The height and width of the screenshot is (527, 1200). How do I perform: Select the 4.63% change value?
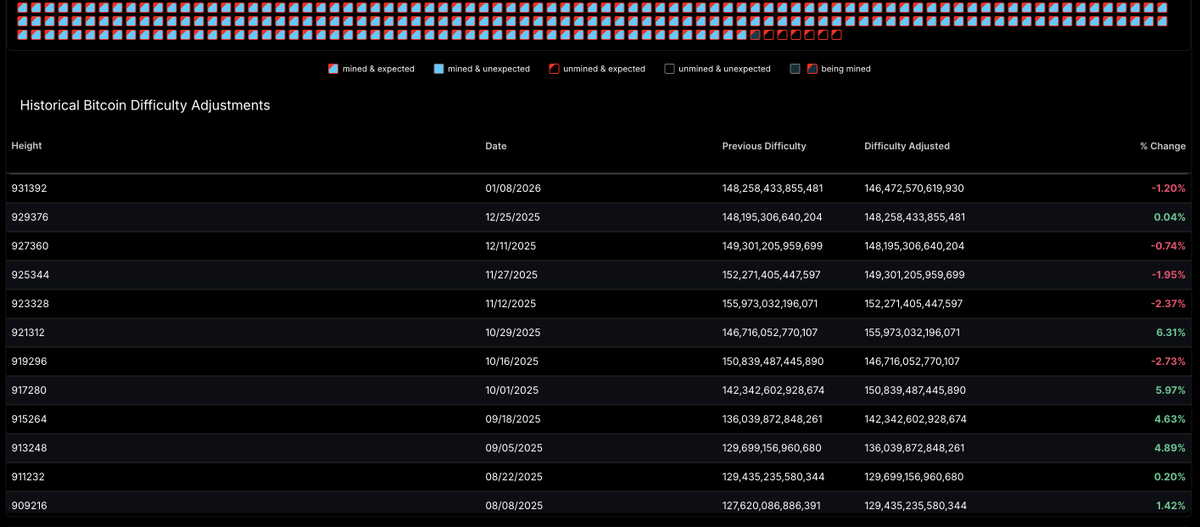1170,420
